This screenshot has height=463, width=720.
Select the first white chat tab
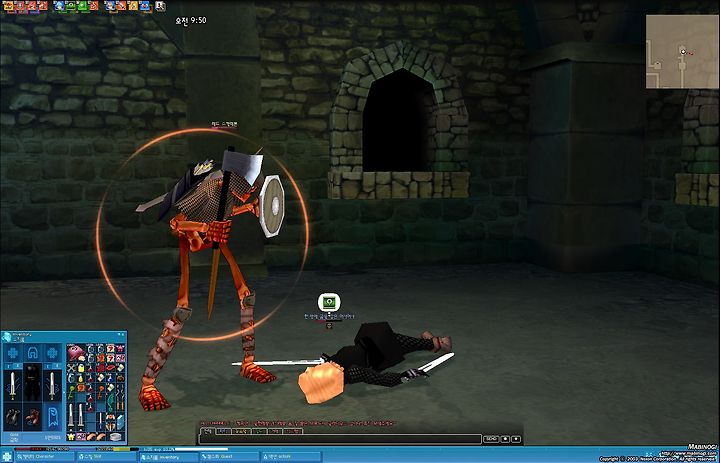coord(208,431)
